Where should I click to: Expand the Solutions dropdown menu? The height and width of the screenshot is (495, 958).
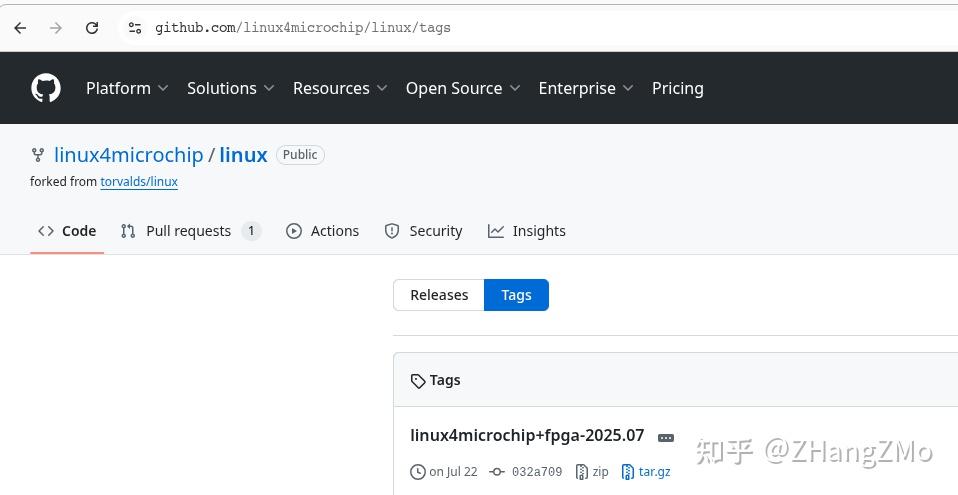(x=230, y=88)
